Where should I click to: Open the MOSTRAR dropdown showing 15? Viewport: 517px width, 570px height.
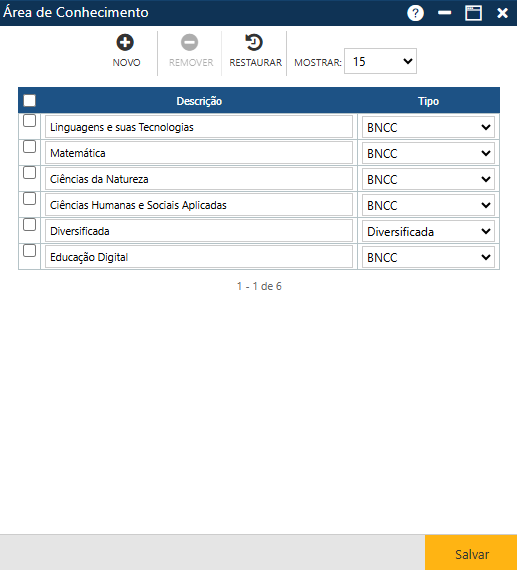click(x=380, y=61)
